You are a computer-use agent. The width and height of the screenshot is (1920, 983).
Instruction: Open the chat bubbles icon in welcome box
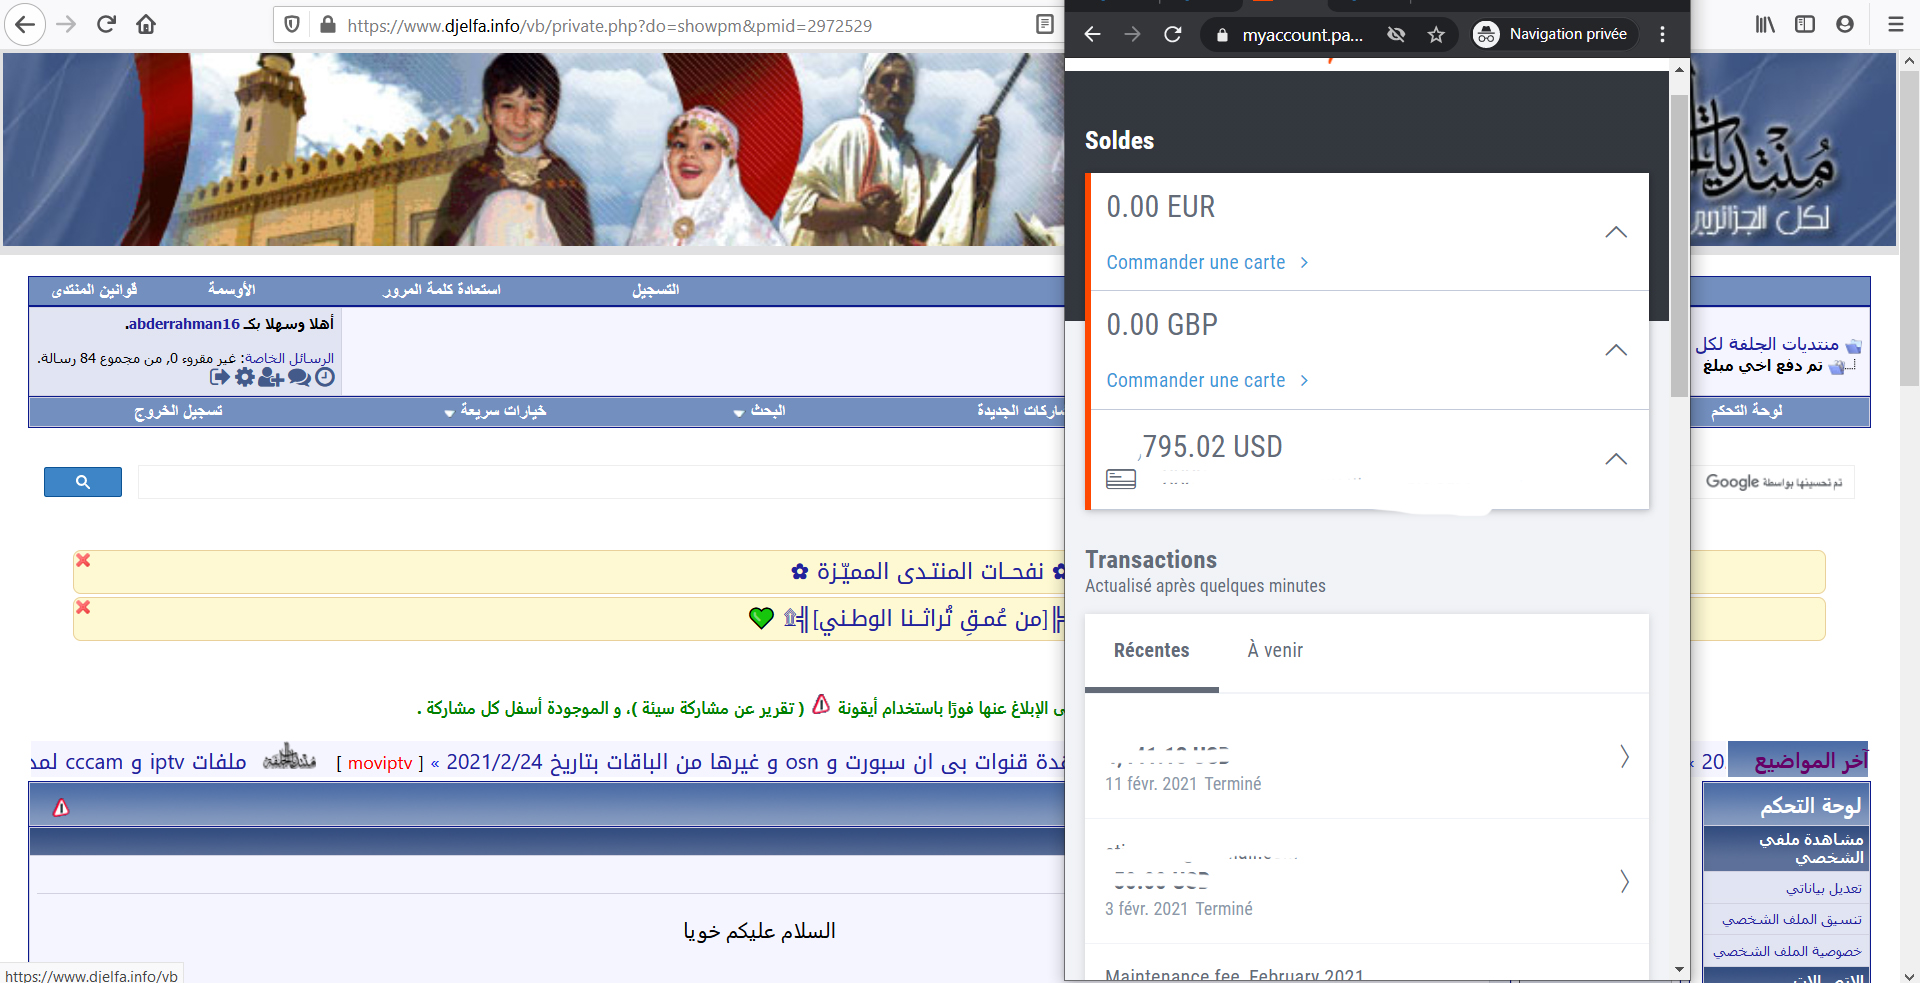pyautogui.click(x=299, y=377)
